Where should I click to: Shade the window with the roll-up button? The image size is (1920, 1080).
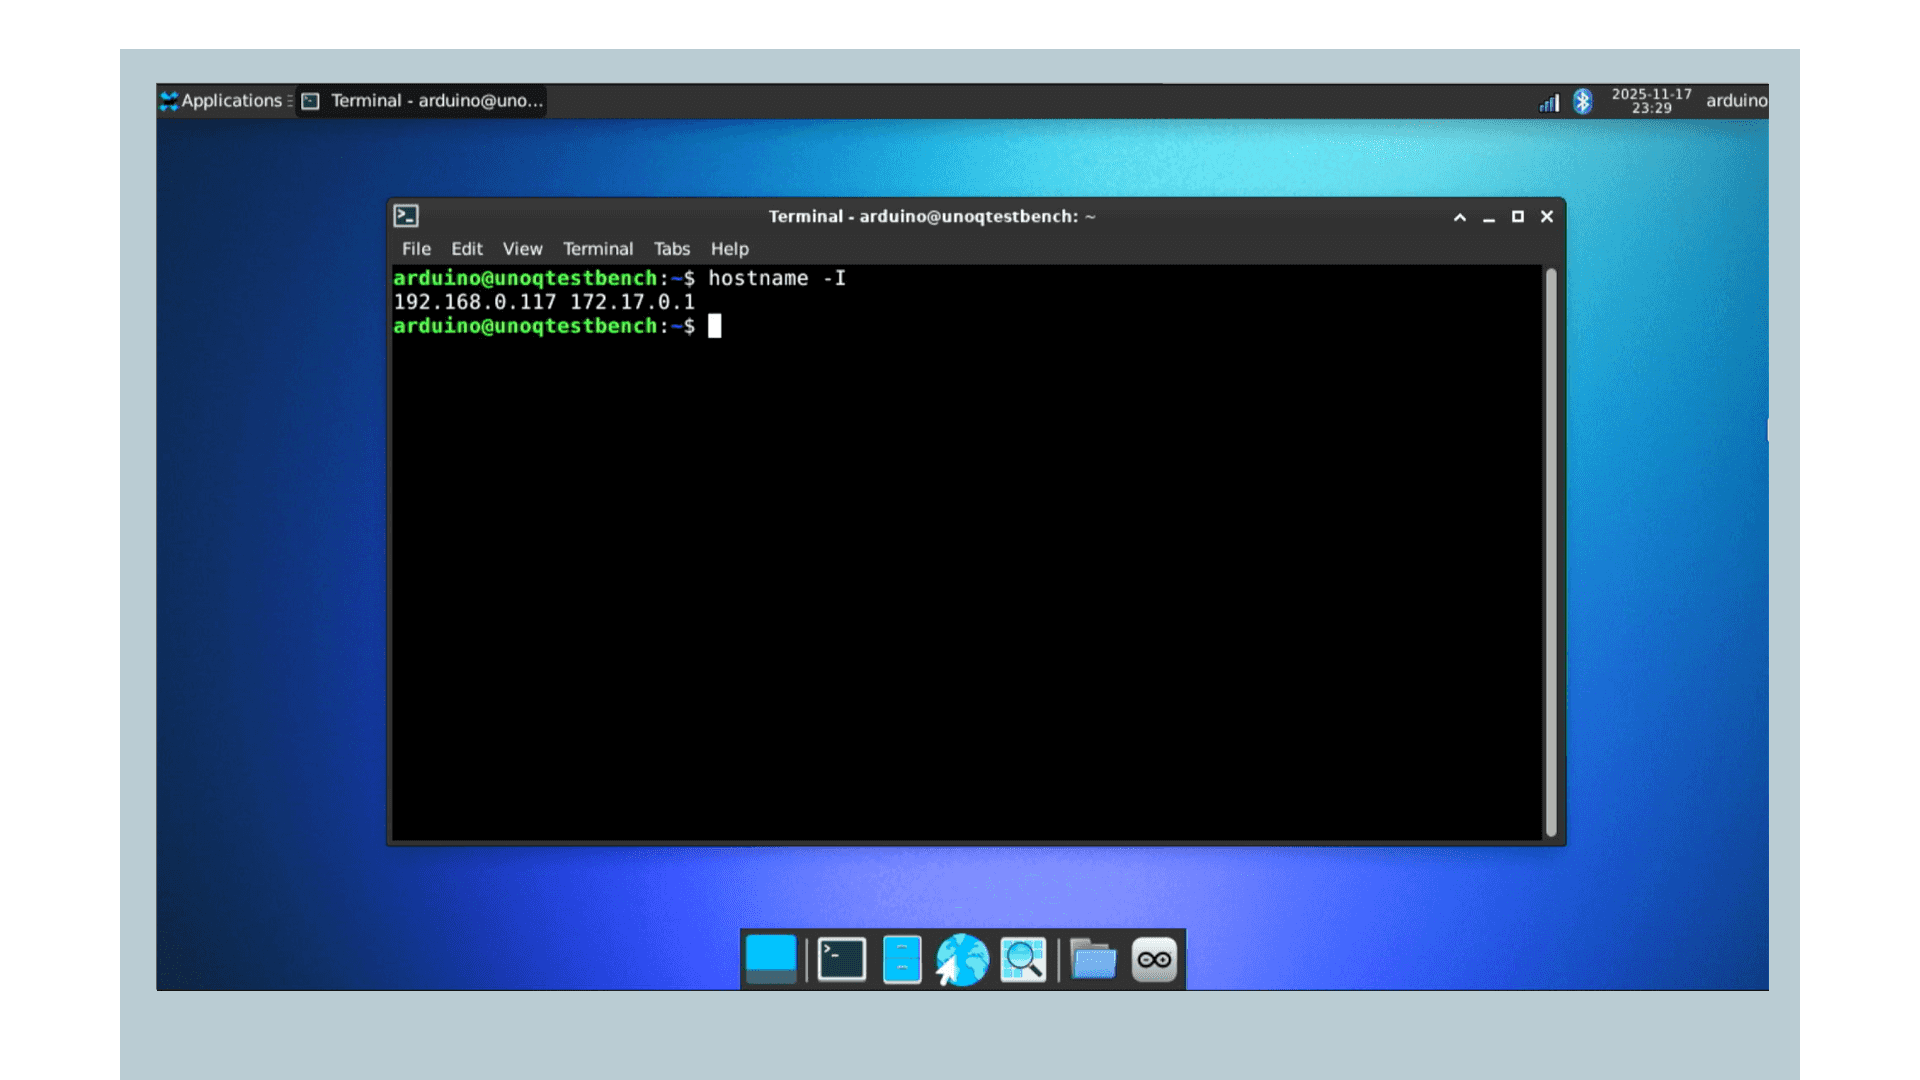(x=1460, y=216)
